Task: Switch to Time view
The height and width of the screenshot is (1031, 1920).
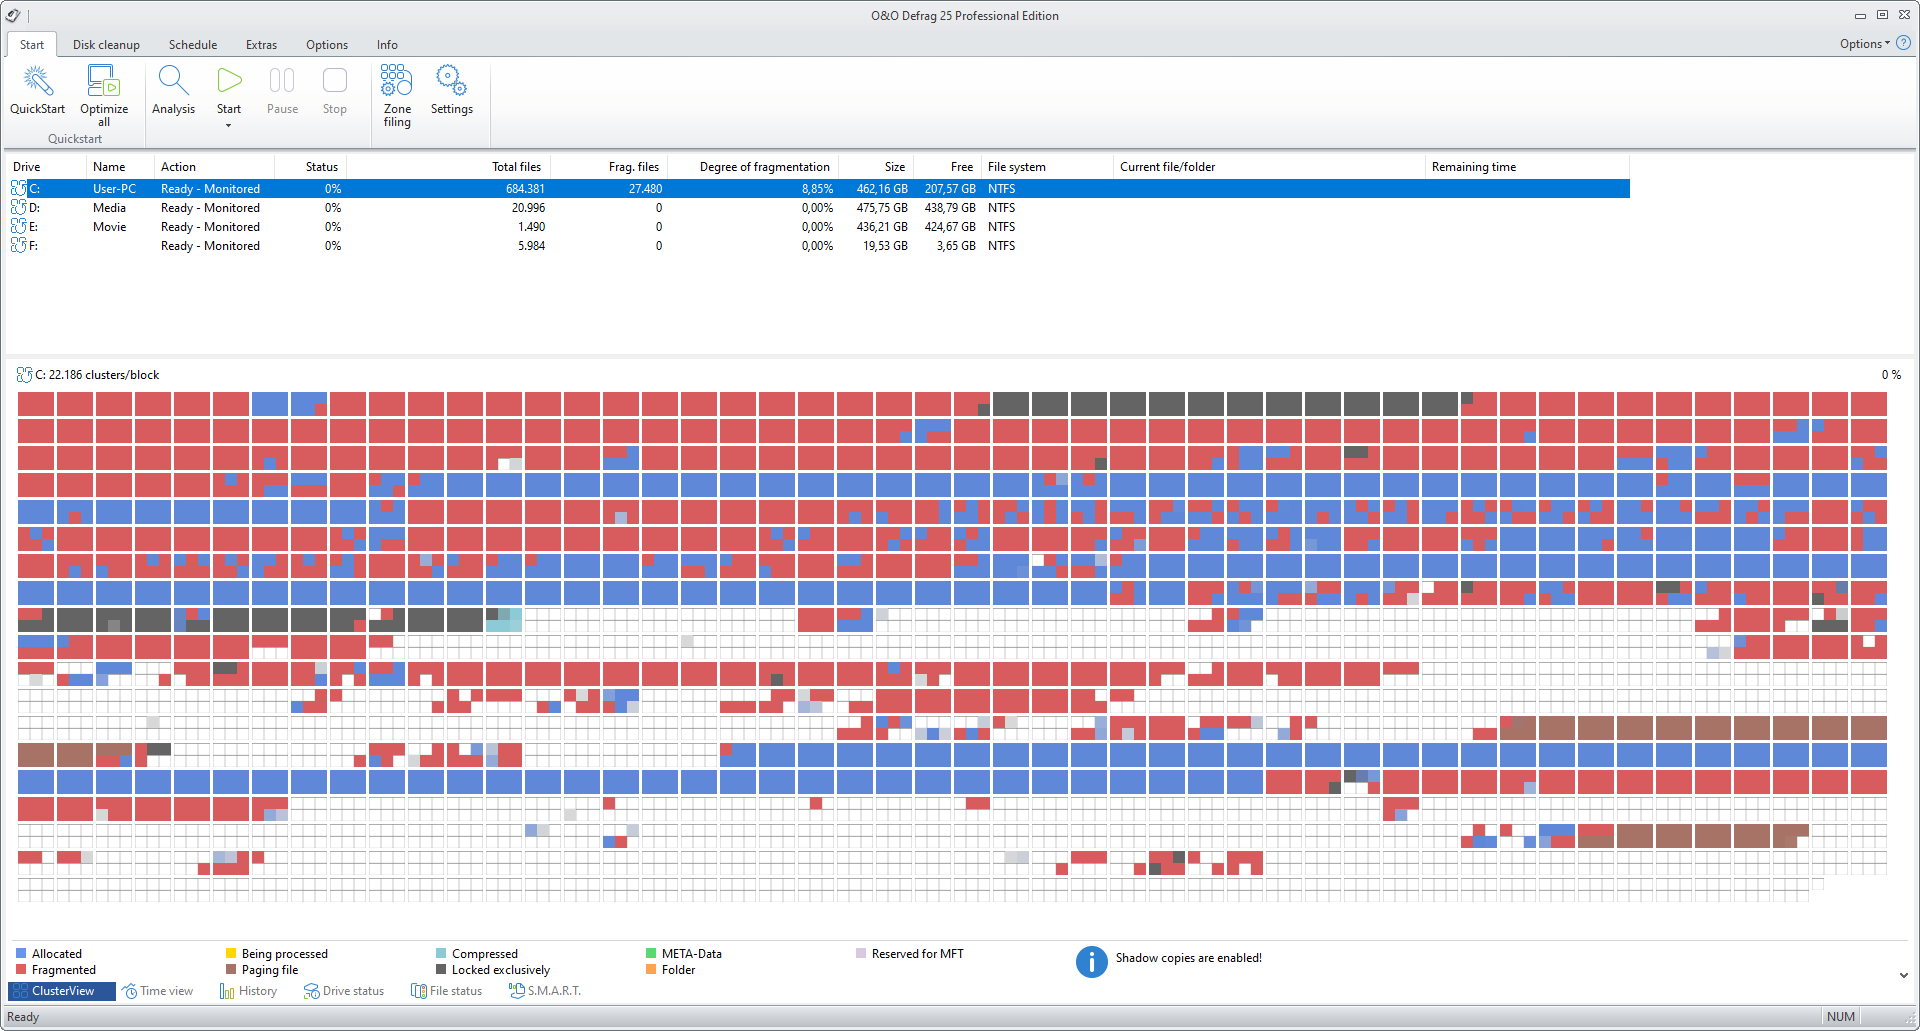Action: coord(157,991)
